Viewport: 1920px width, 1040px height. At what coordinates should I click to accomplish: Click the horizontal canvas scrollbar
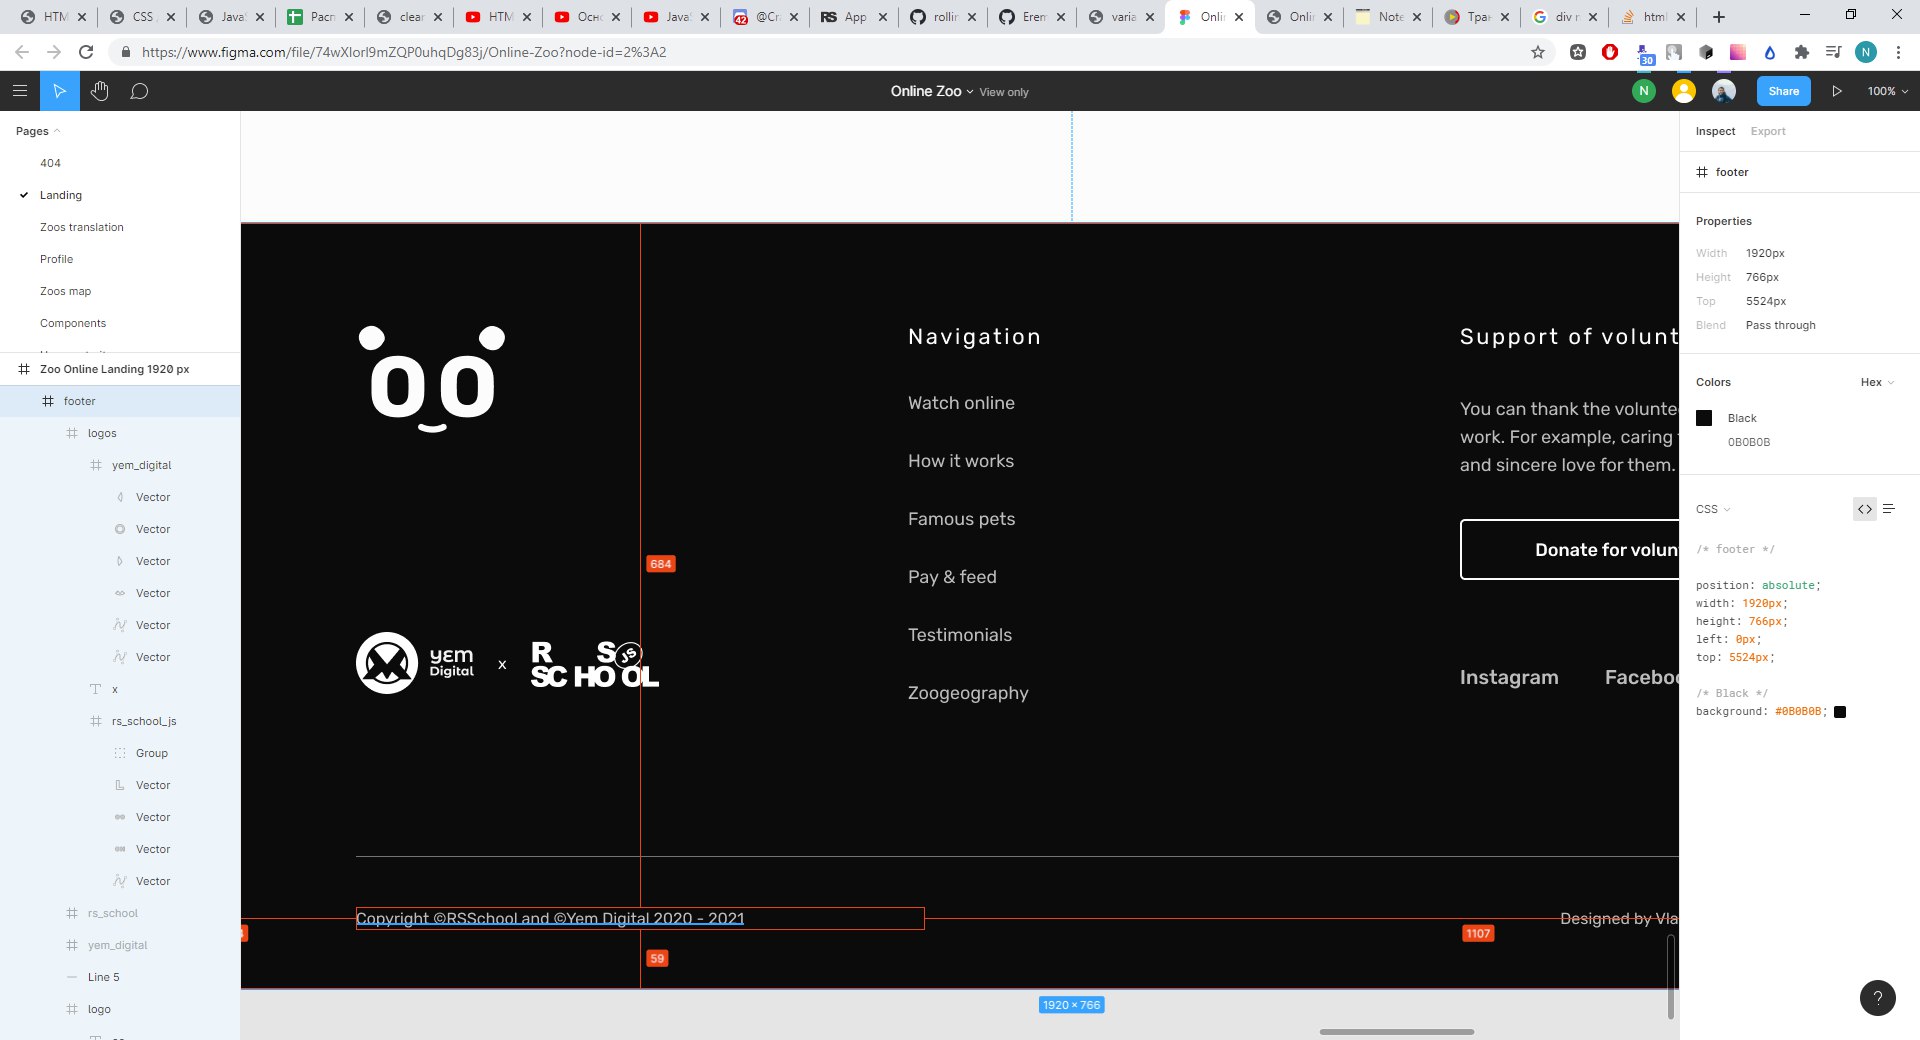coord(1396,1031)
